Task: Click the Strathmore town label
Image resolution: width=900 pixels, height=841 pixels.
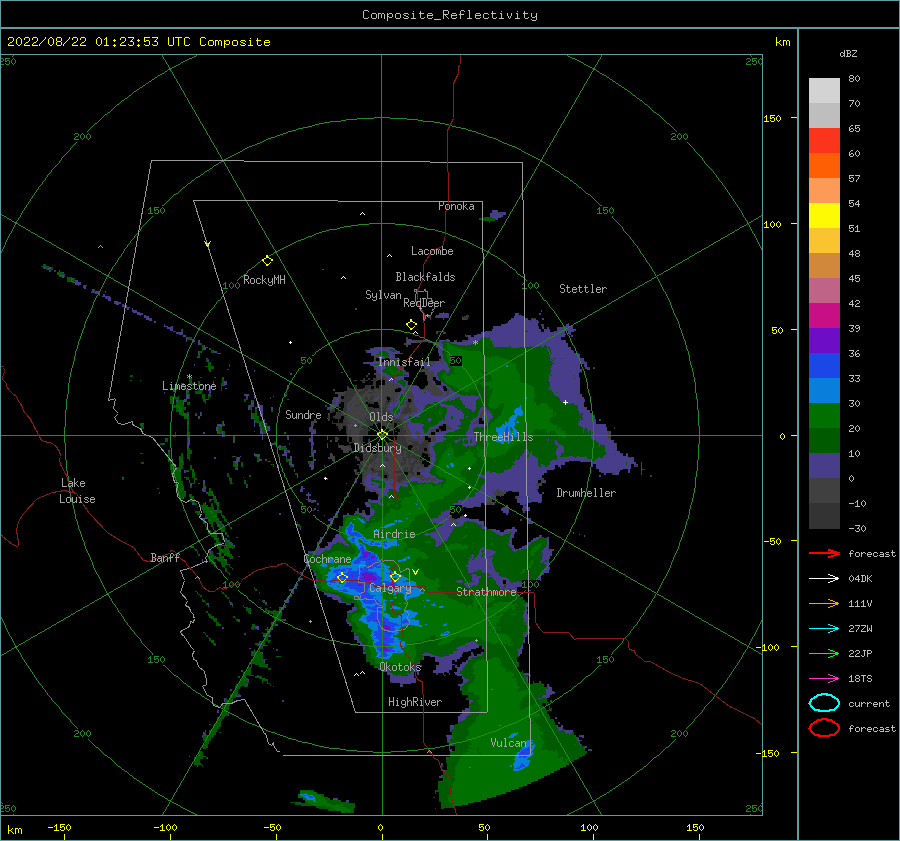Action: point(486,592)
